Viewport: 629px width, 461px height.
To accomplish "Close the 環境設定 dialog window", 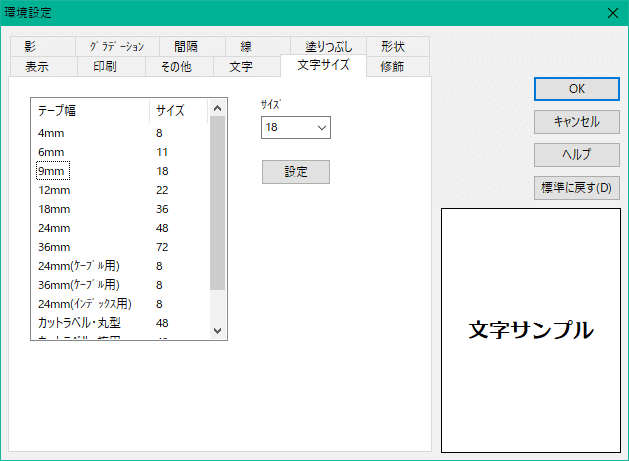I will pos(612,12).
